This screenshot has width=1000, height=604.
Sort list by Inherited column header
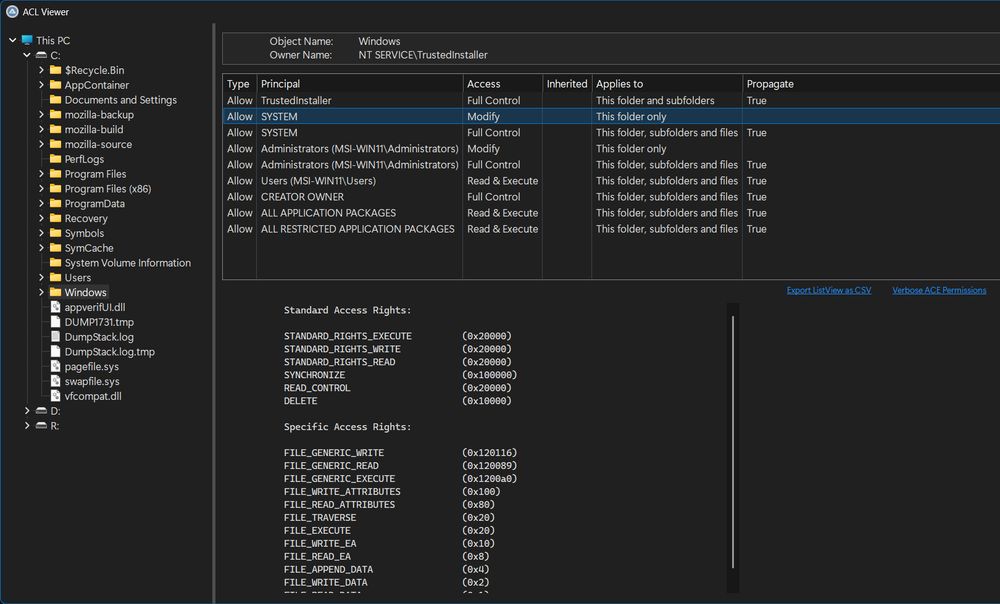pyautogui.click(x=567, y=84)
